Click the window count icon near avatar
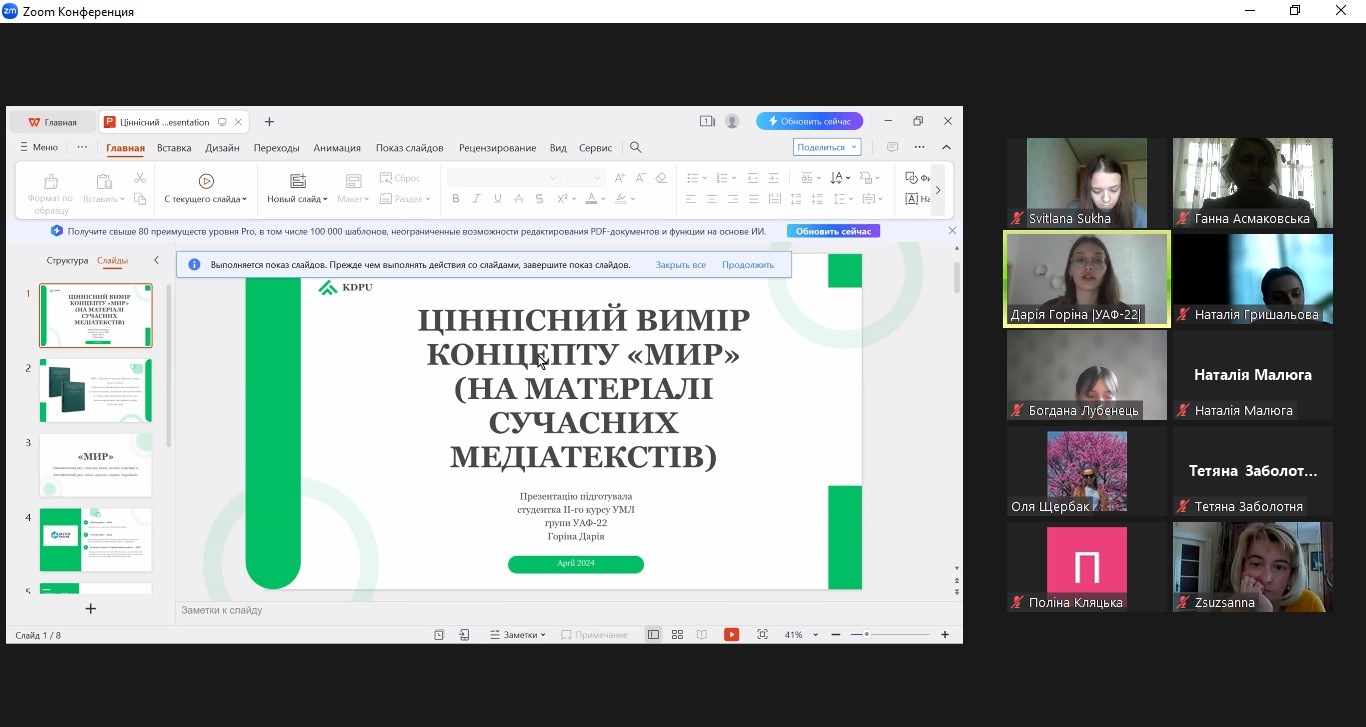The width and height of the screenshot is (1366, 727). click(x=707, y=121)
